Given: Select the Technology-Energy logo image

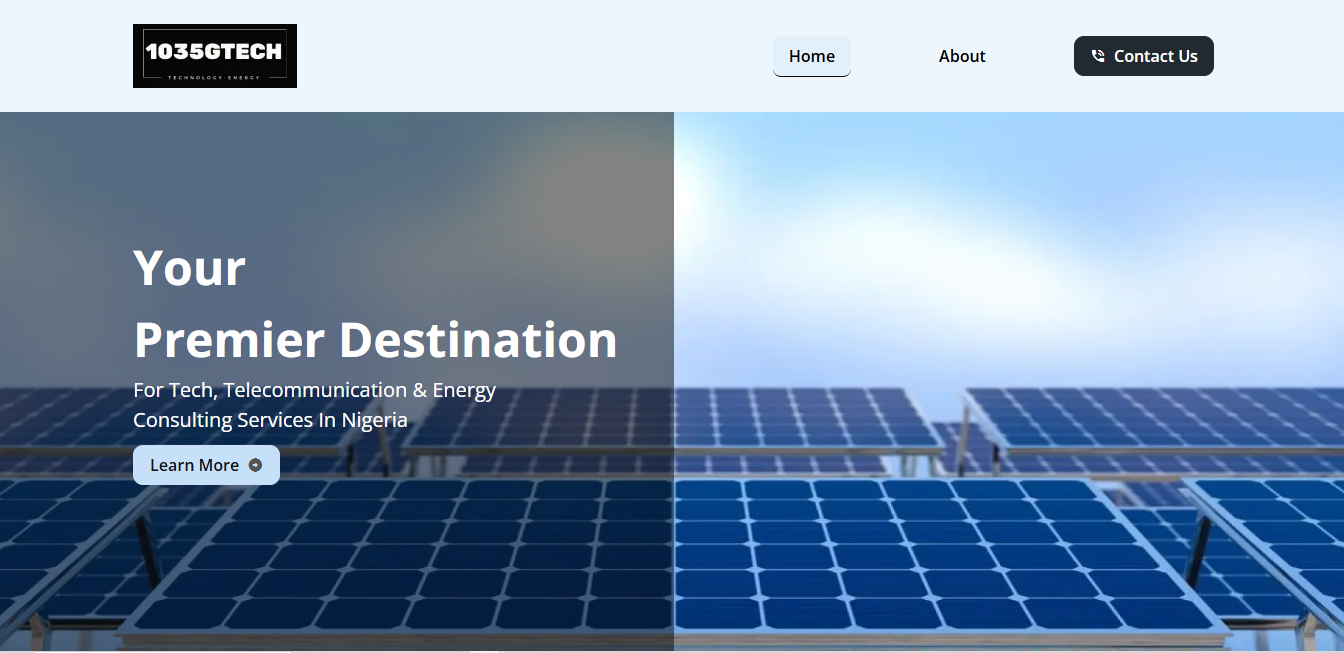Looking at the screenshot, I should (x=214, y=55).
